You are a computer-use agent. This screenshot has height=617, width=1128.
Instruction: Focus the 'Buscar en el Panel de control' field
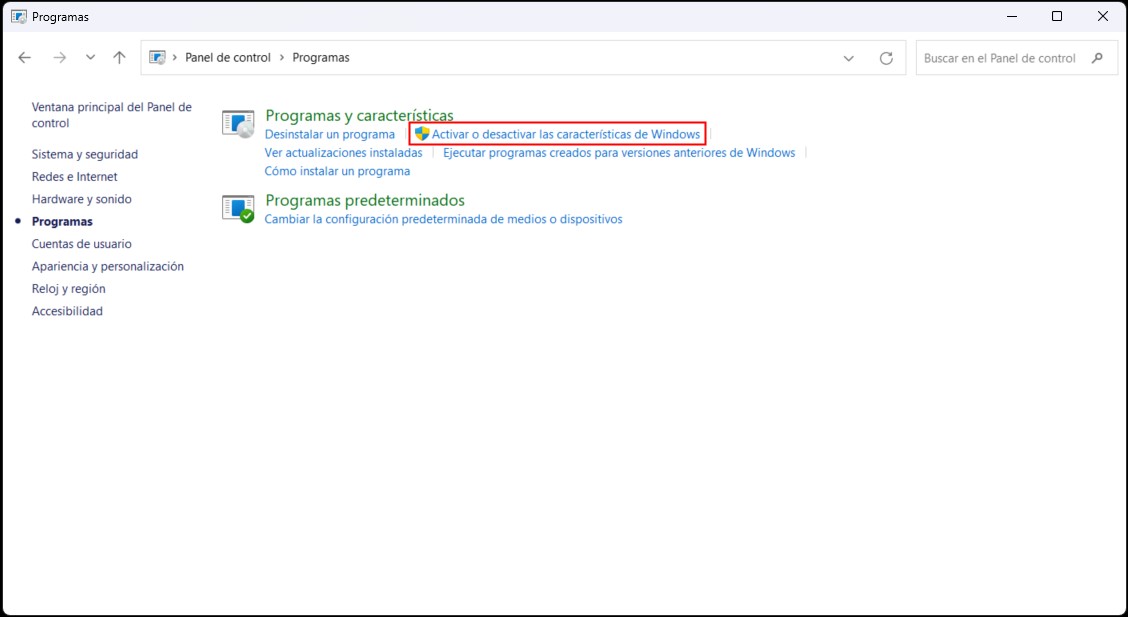(x=1016, y=58)
